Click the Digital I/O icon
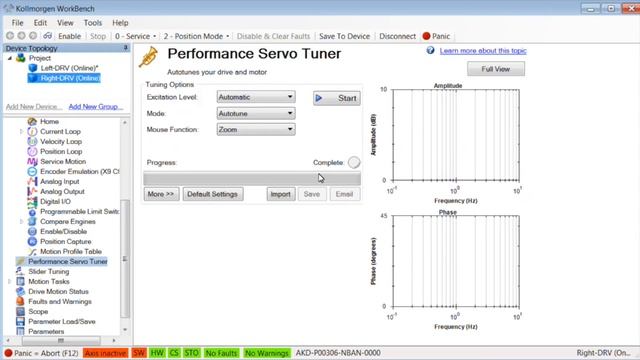640x360 pixels. click(32, 202)
